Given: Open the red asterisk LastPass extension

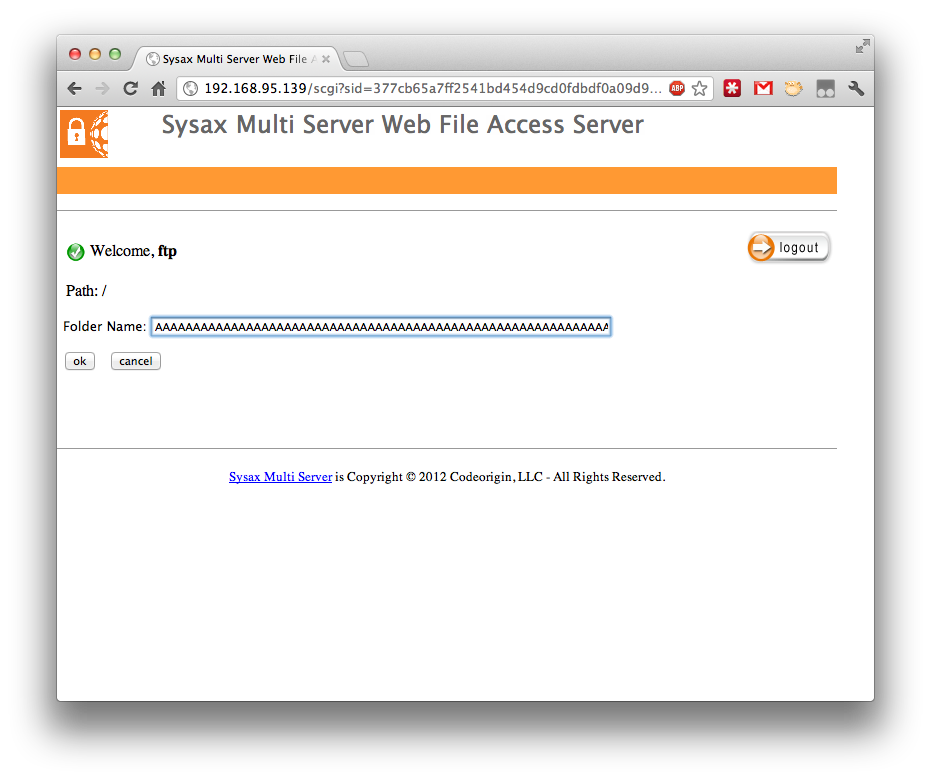Looking at the screenshot, I should click(x=733, y=89).
